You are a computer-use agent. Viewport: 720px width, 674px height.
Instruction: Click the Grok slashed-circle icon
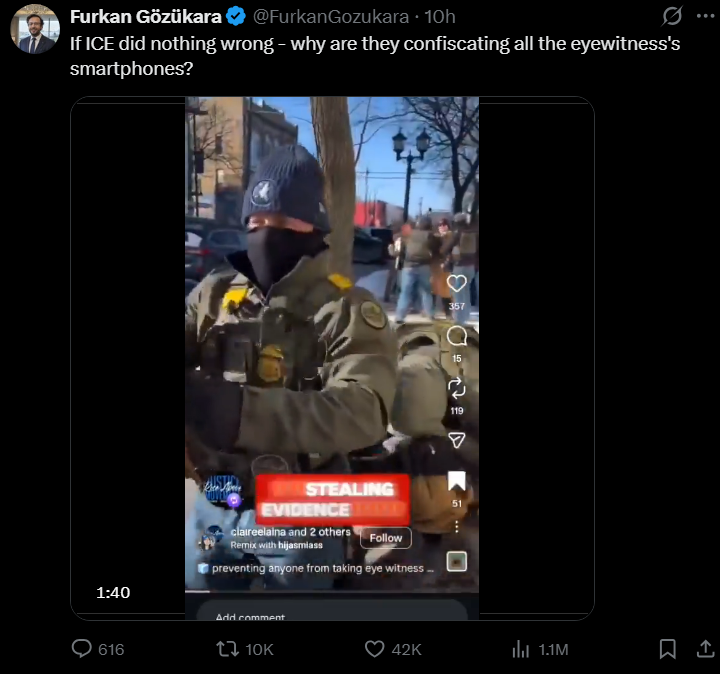point(672,16)
